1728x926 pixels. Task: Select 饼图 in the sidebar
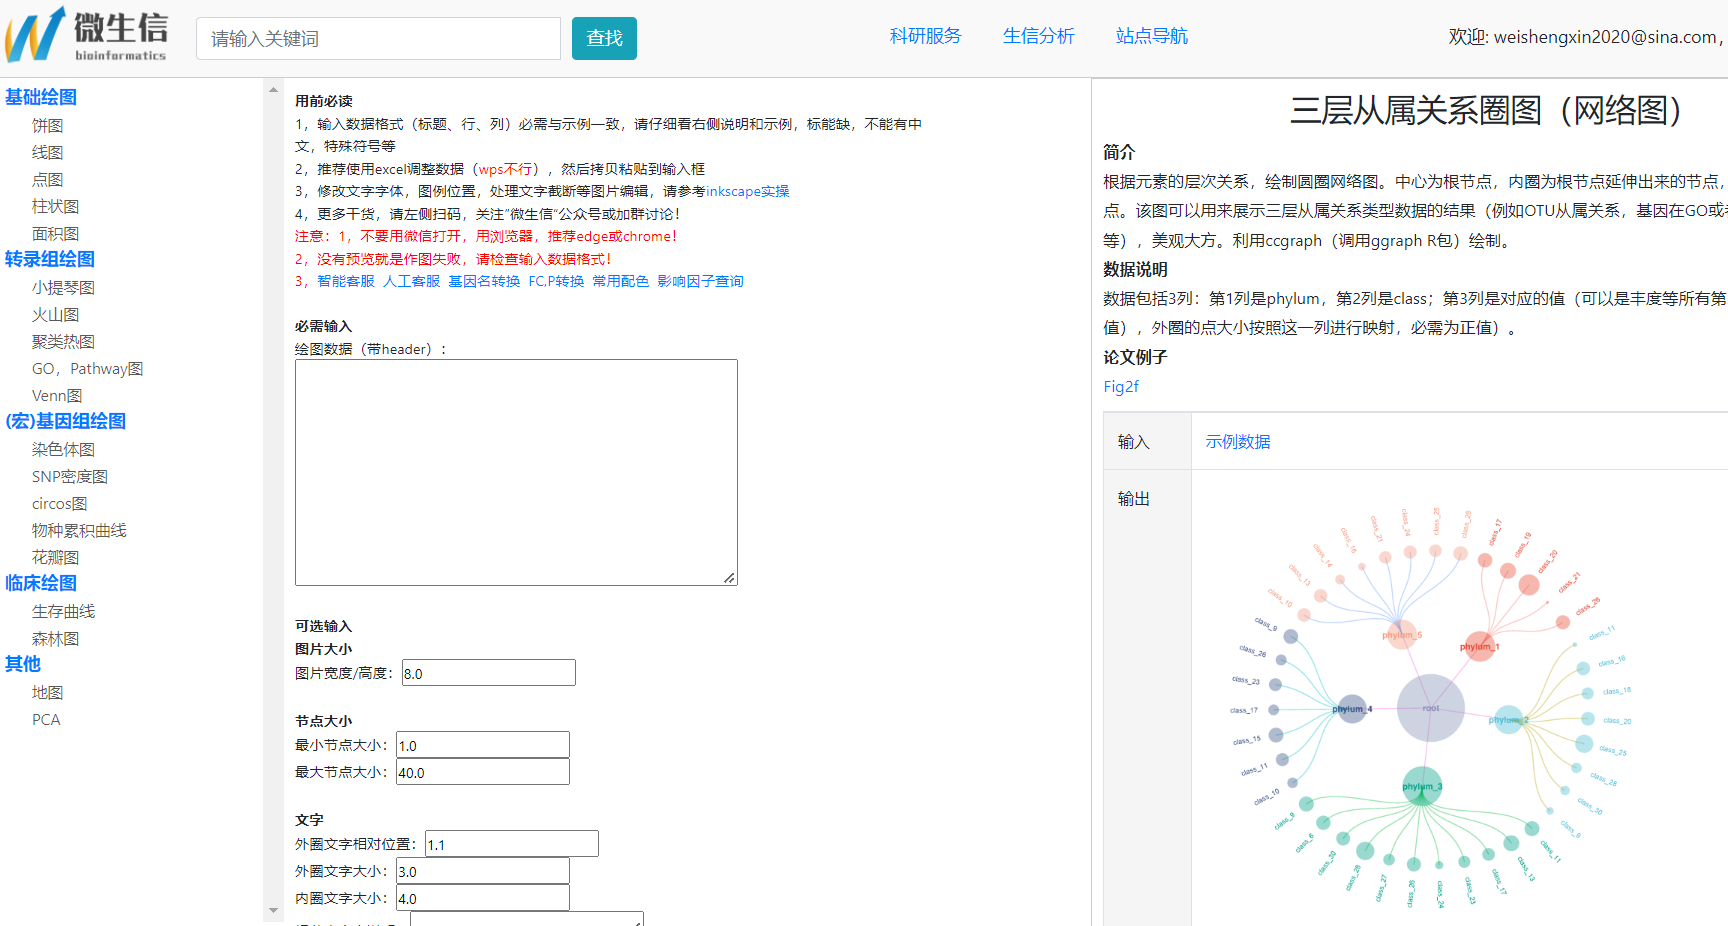(x=47, y=125)
